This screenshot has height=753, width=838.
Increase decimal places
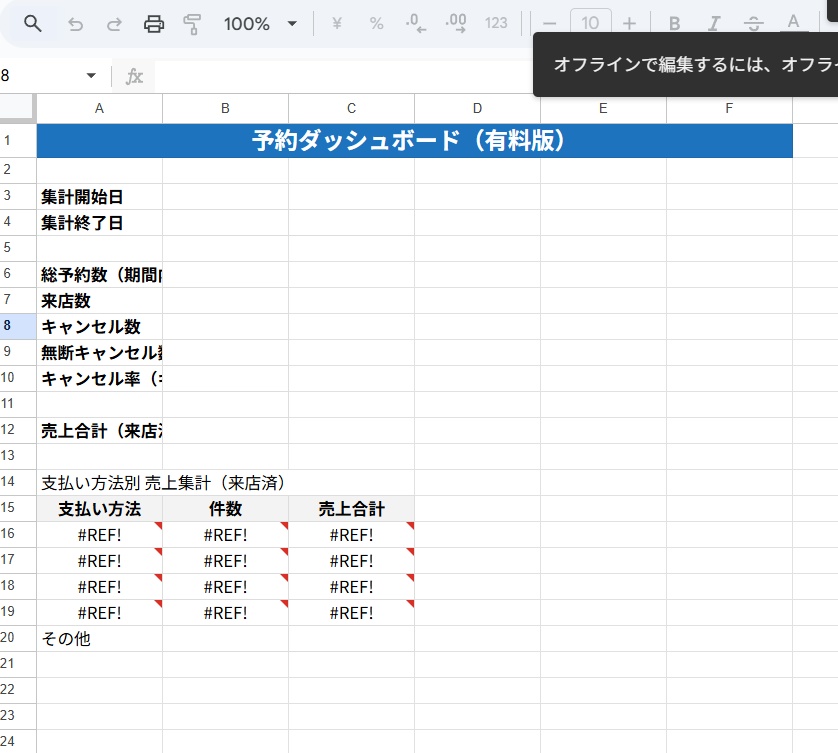tap(455, 23)
